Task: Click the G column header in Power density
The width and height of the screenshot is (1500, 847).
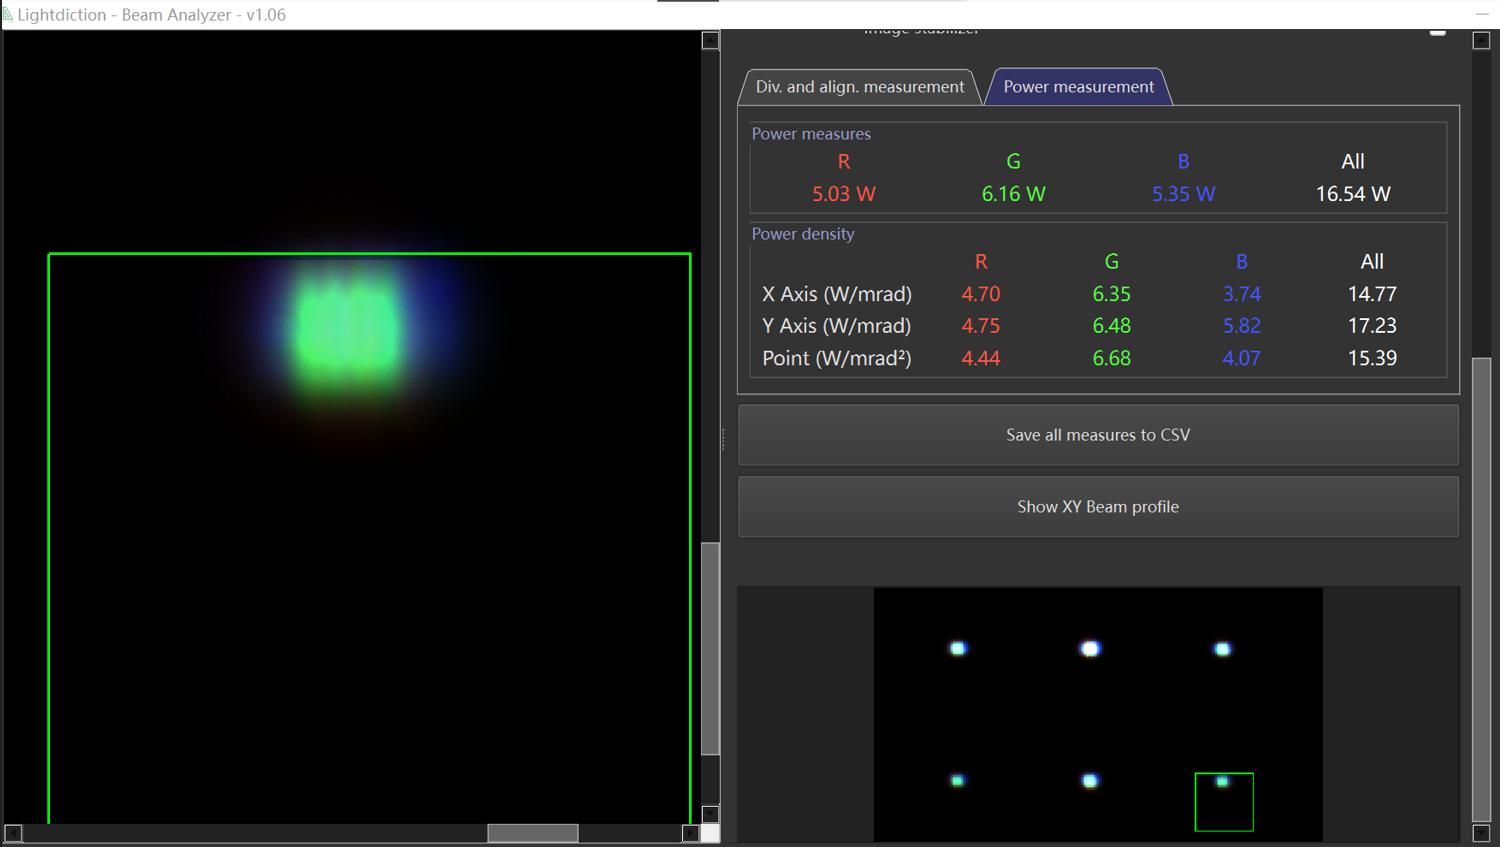Action: 1112,261
